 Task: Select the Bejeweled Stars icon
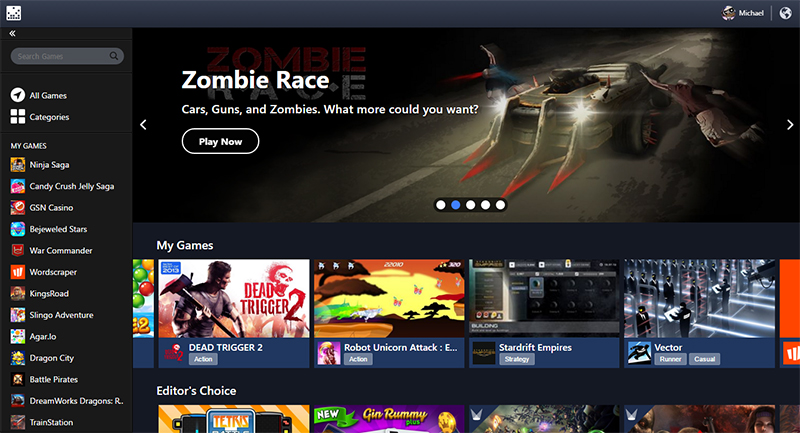(18, 229)
